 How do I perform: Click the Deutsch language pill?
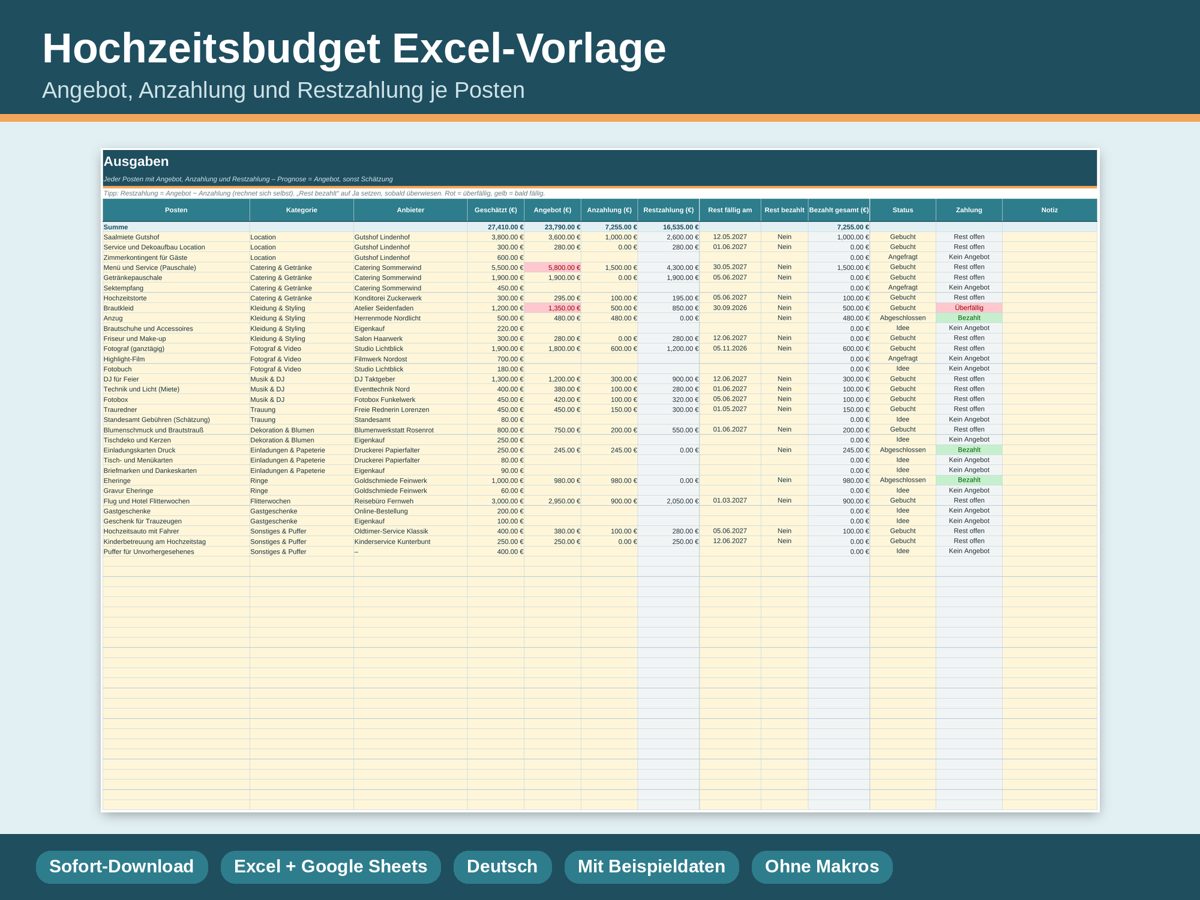pos(502,867)
